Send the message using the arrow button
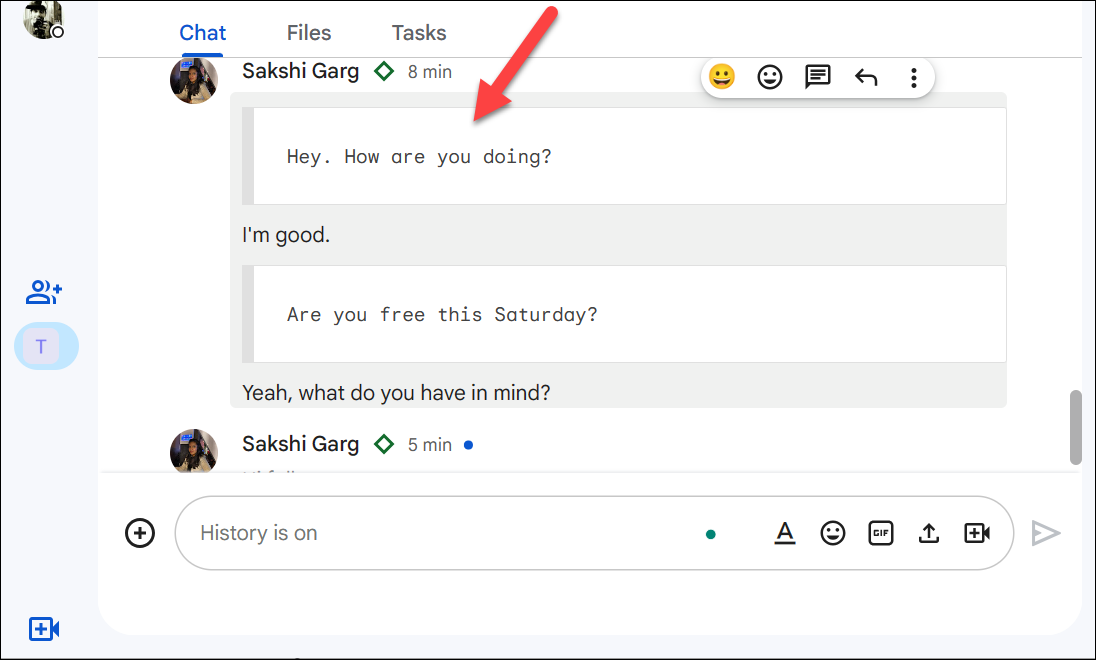Viewport: 1096px width, 660px height. click(1046, 533)
